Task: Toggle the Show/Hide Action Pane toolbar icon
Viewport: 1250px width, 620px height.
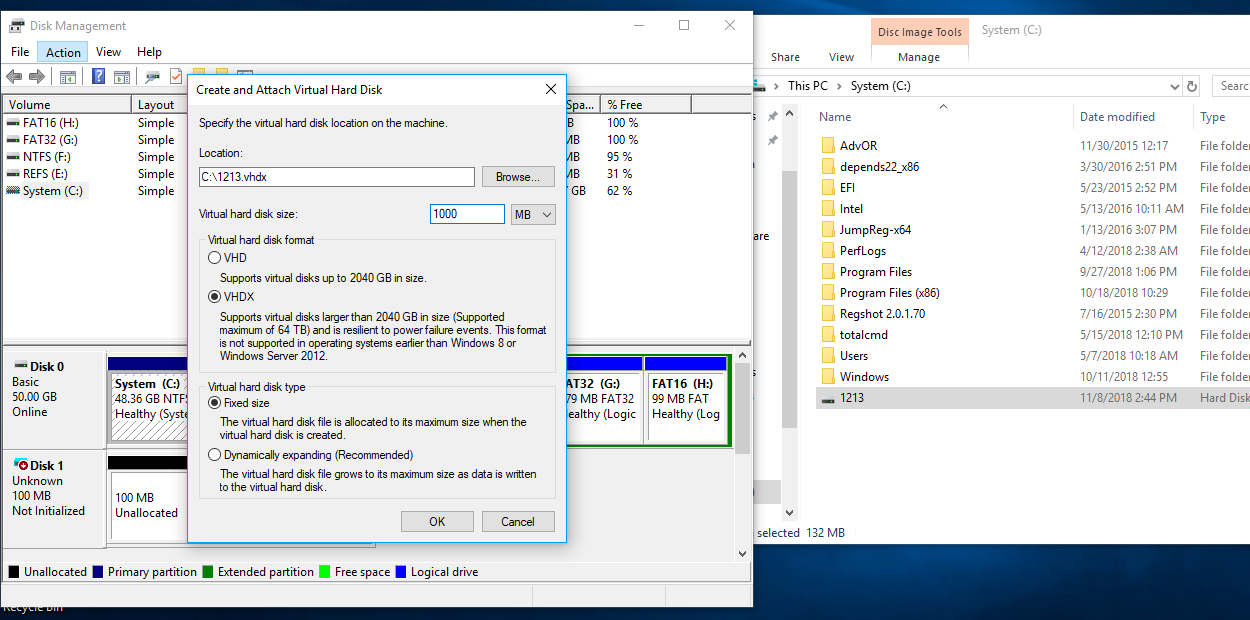Action: [x=122, y=77]
